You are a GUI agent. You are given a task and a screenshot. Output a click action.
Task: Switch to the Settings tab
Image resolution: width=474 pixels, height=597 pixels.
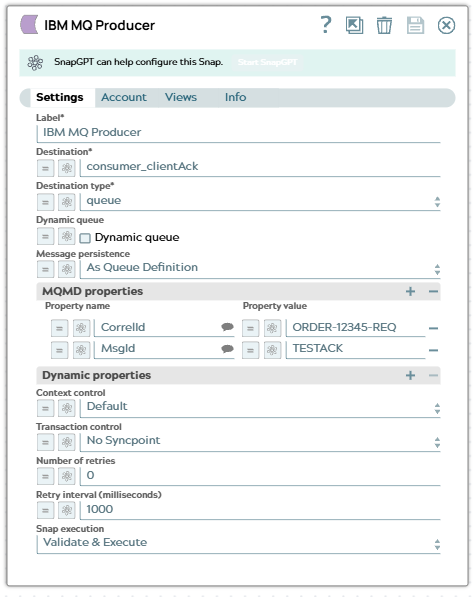pos(60,97)
